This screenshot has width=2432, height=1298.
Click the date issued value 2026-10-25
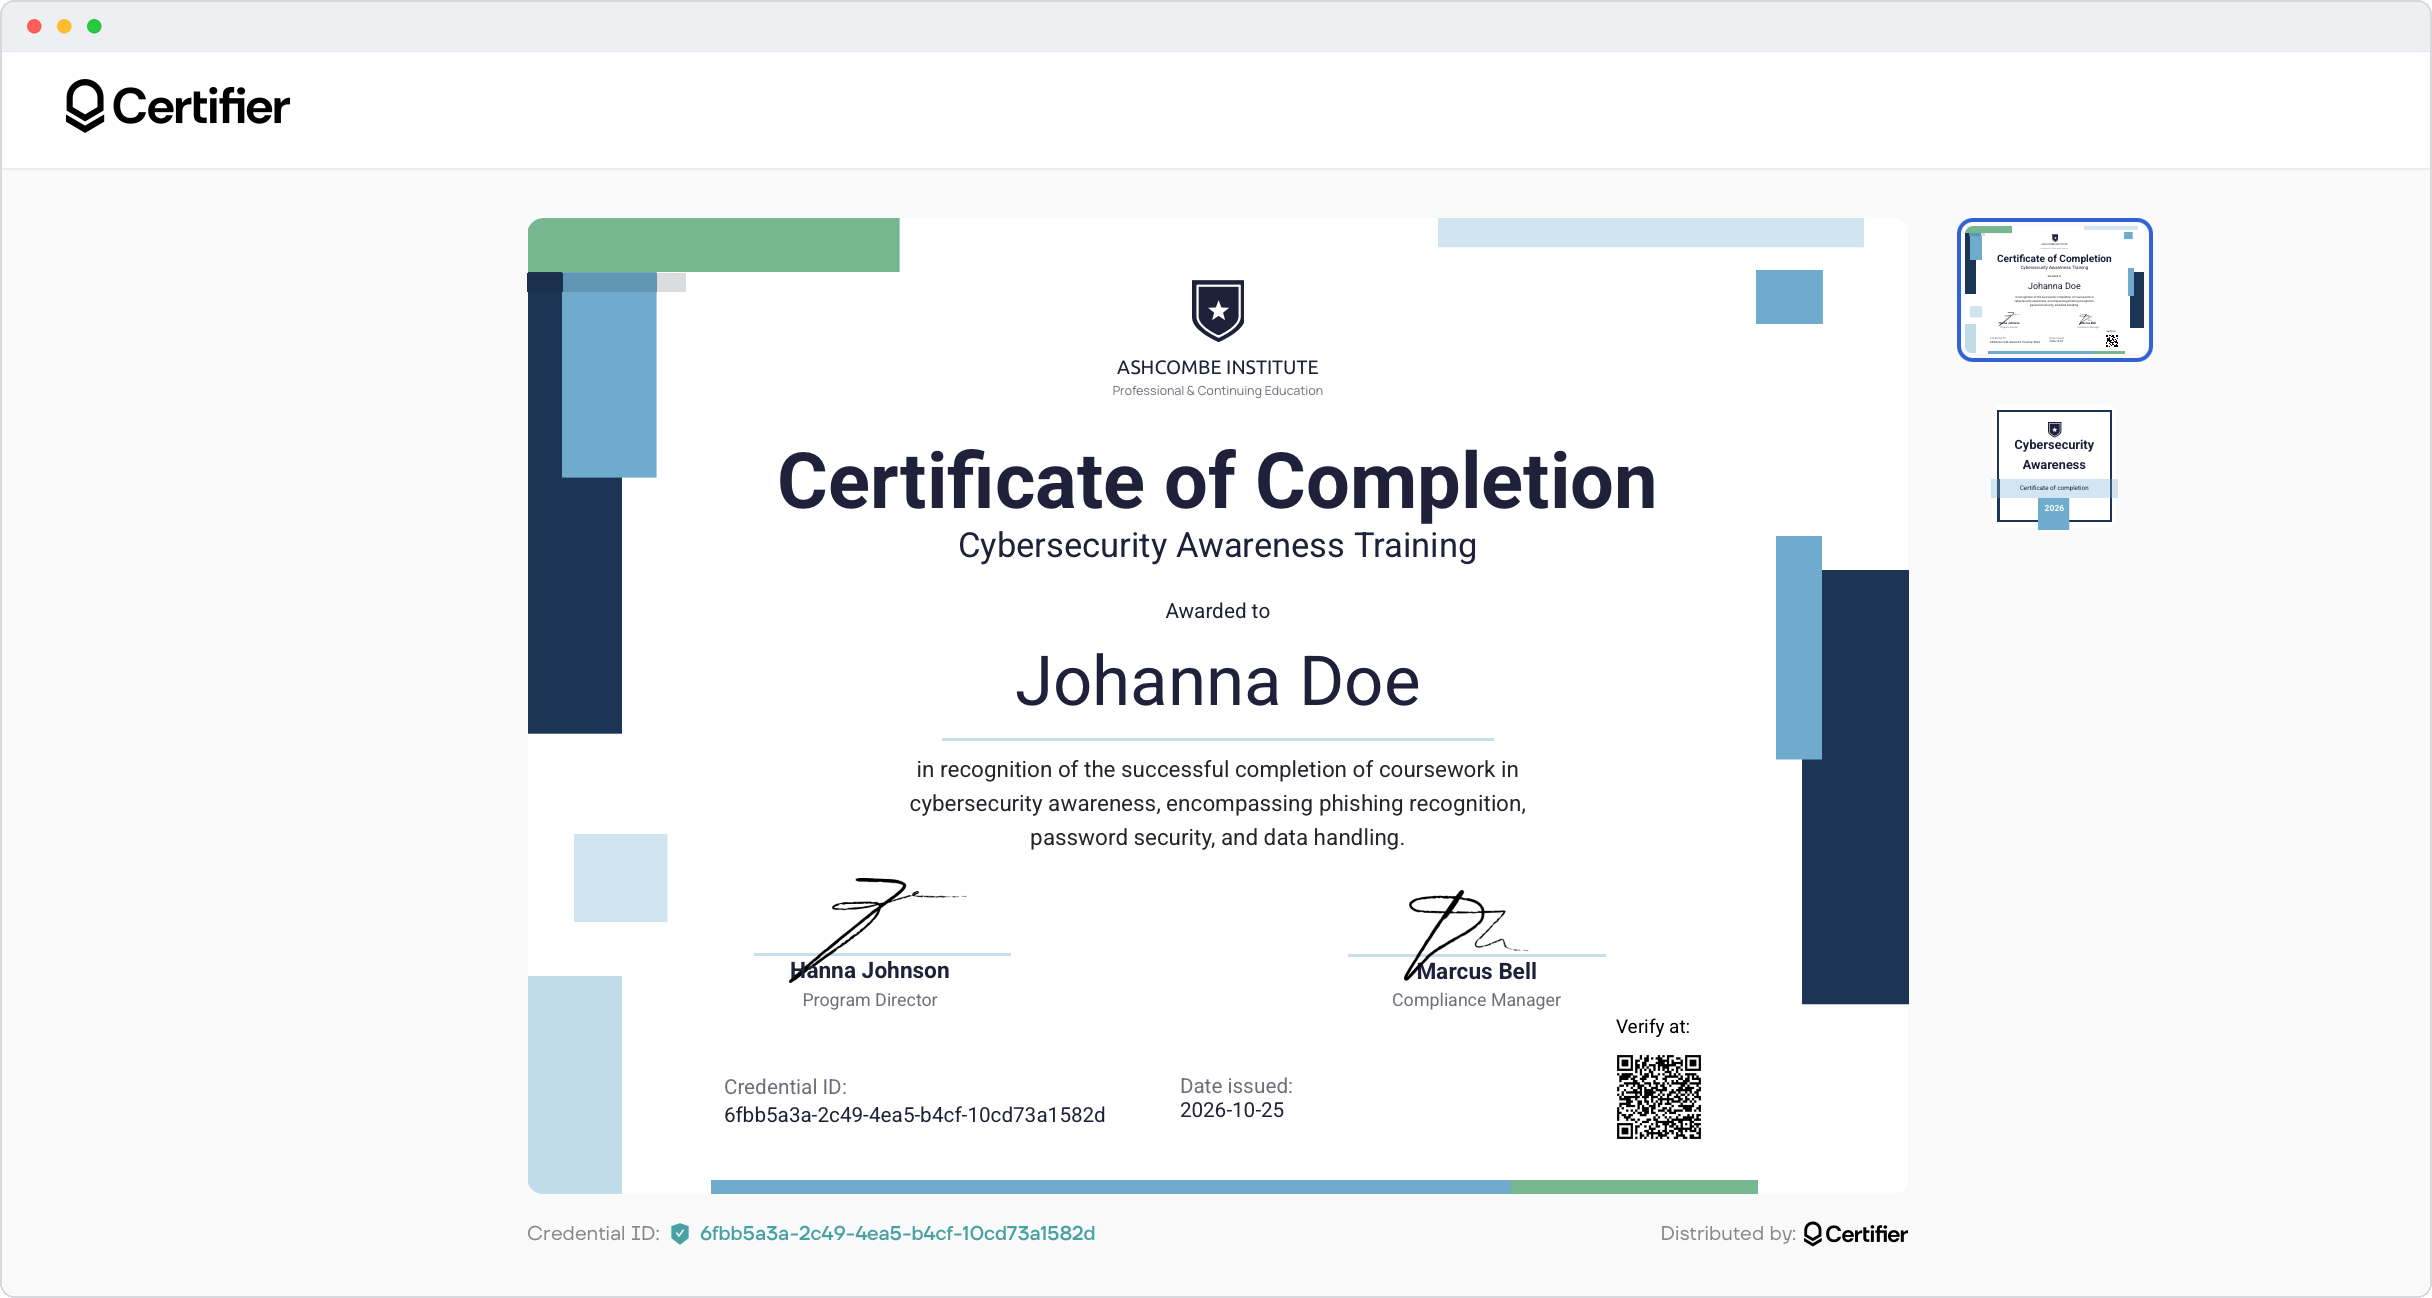(x=1232, y=1110)
